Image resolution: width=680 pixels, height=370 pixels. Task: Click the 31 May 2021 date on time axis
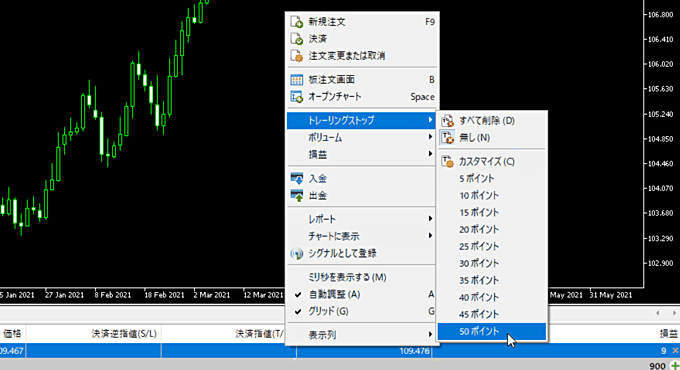pos(611,295)
